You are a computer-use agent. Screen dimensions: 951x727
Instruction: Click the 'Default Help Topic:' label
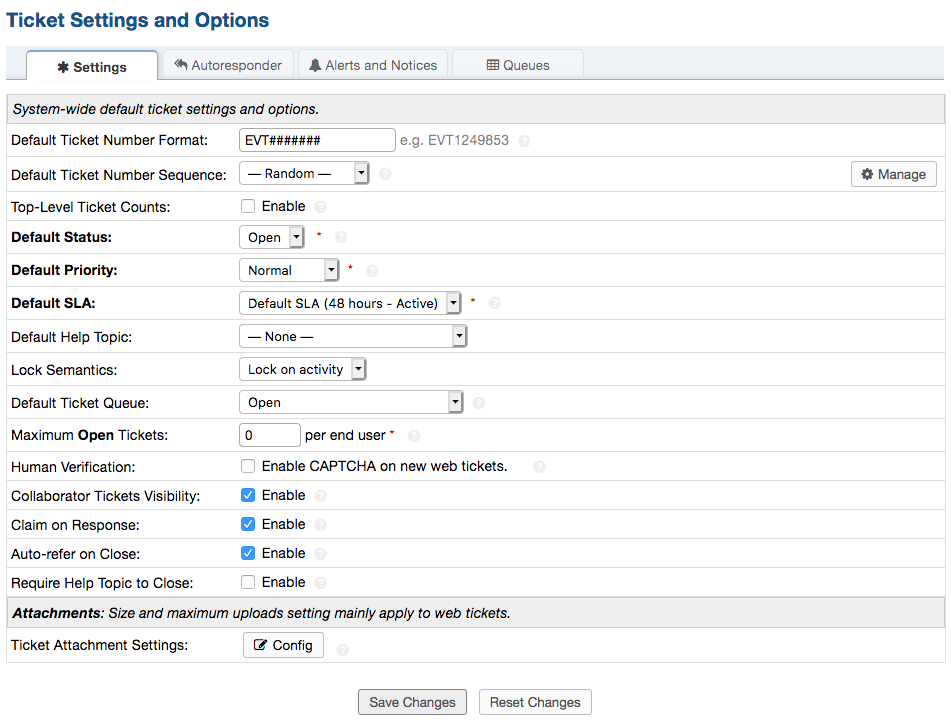(x=72, y=337)
